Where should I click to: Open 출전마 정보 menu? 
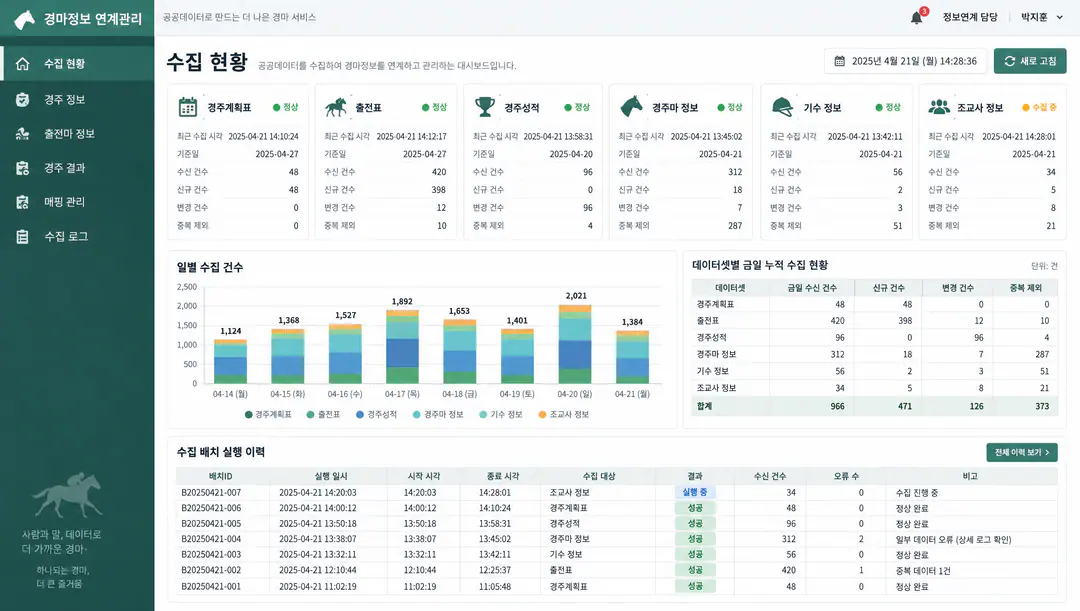click(x=70, y=134)
